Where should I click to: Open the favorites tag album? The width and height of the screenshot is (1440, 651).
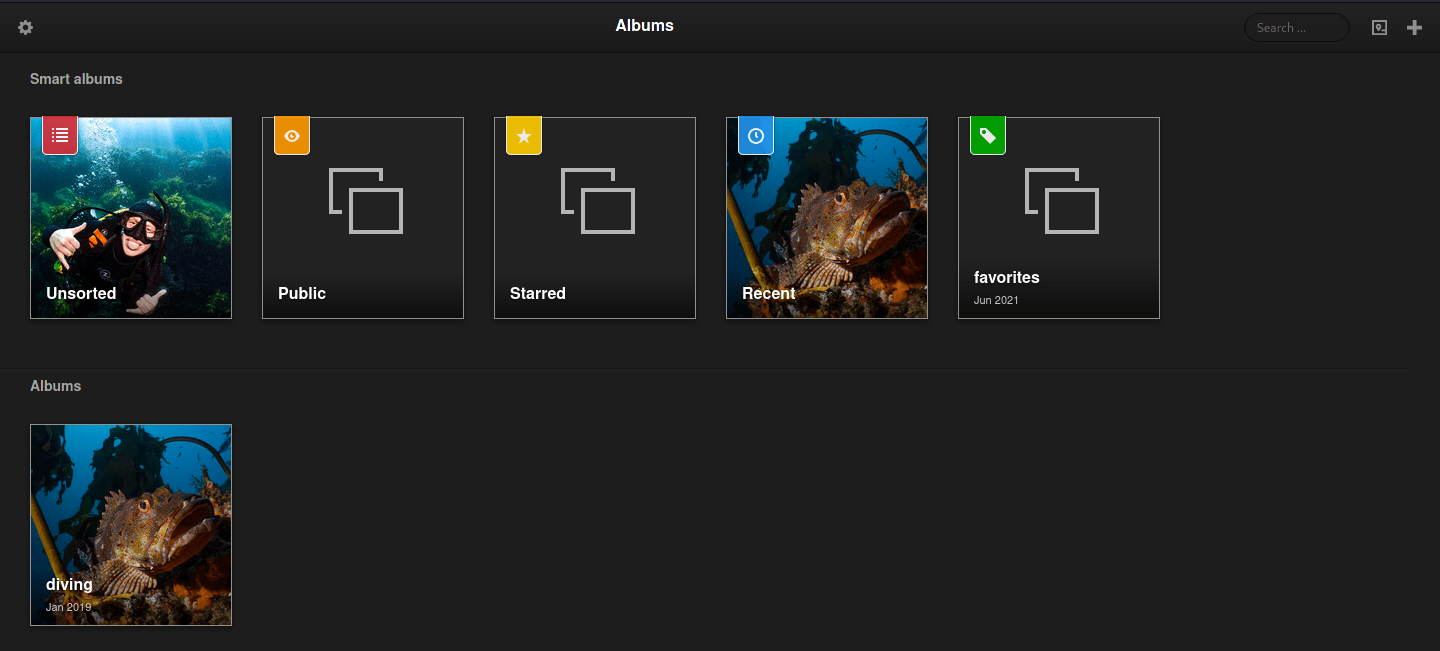pos(1059,218)
